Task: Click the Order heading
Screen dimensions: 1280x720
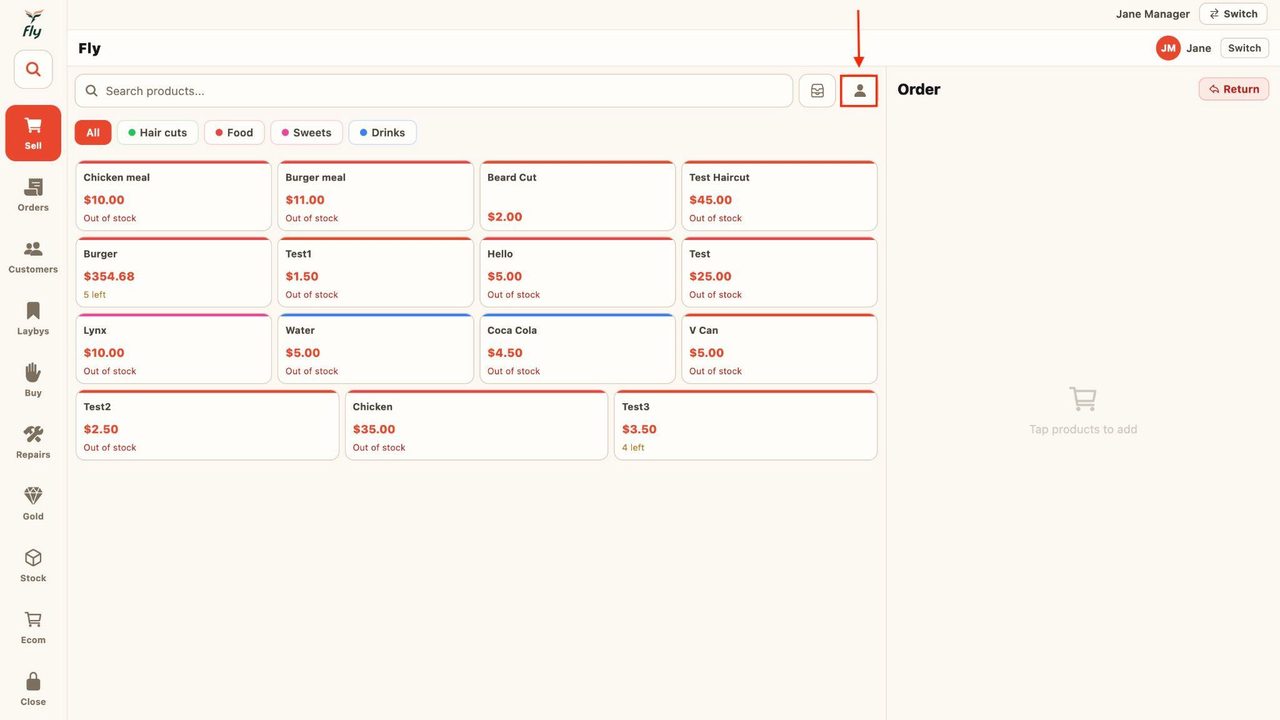Action: (919, 89)
